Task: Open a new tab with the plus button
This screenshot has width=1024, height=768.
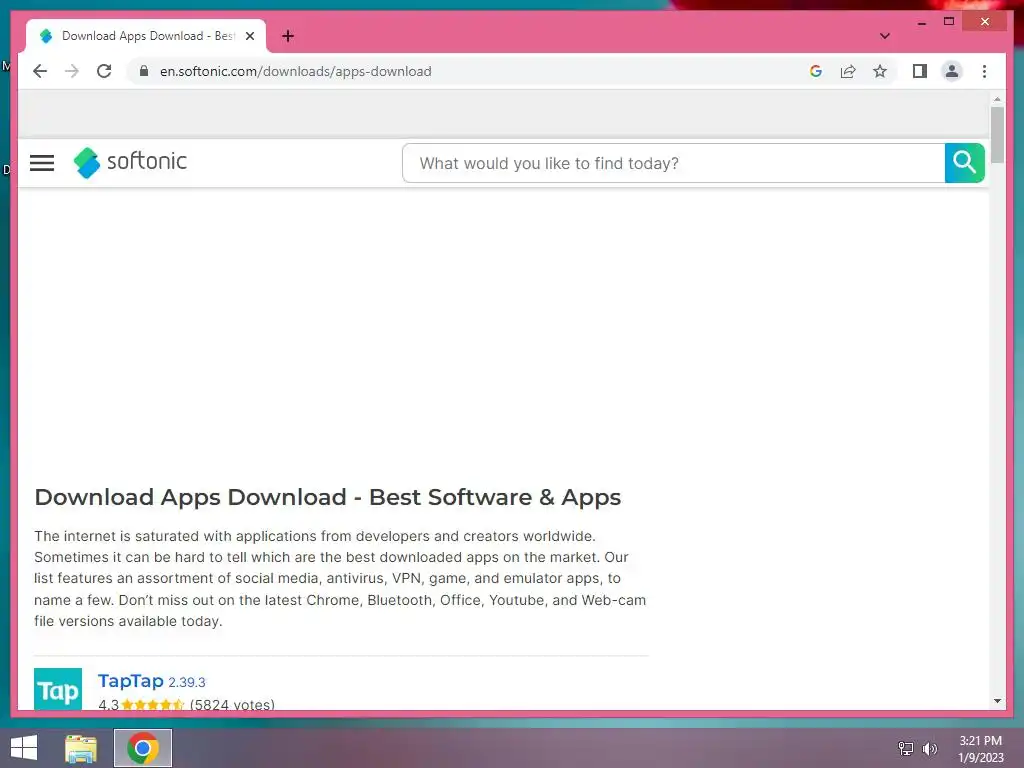Action: click(288, 36)
